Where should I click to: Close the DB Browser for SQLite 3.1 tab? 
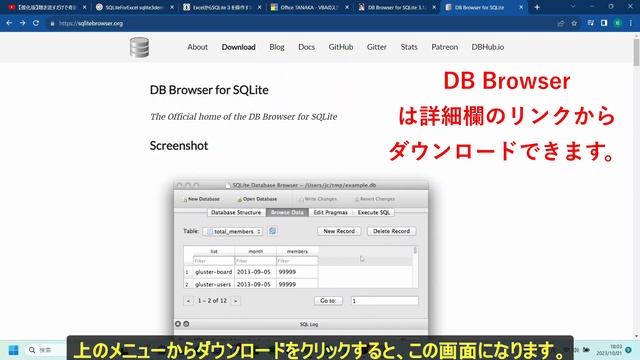[434, 7]
